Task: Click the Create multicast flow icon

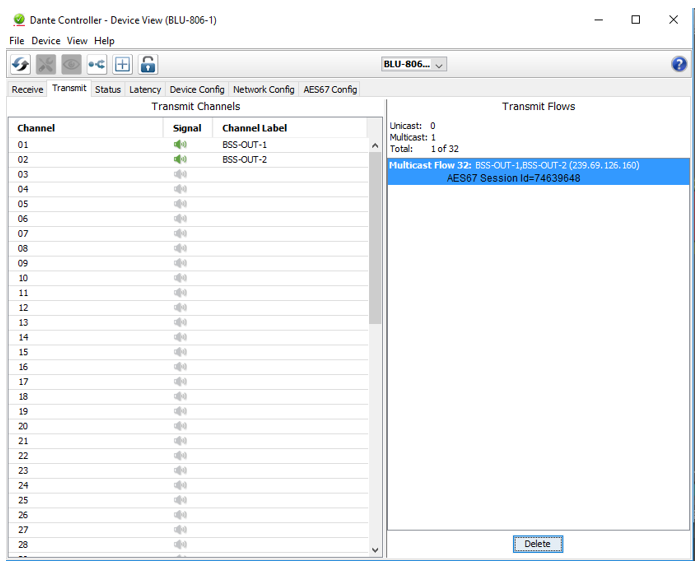Action: [97, 65]
